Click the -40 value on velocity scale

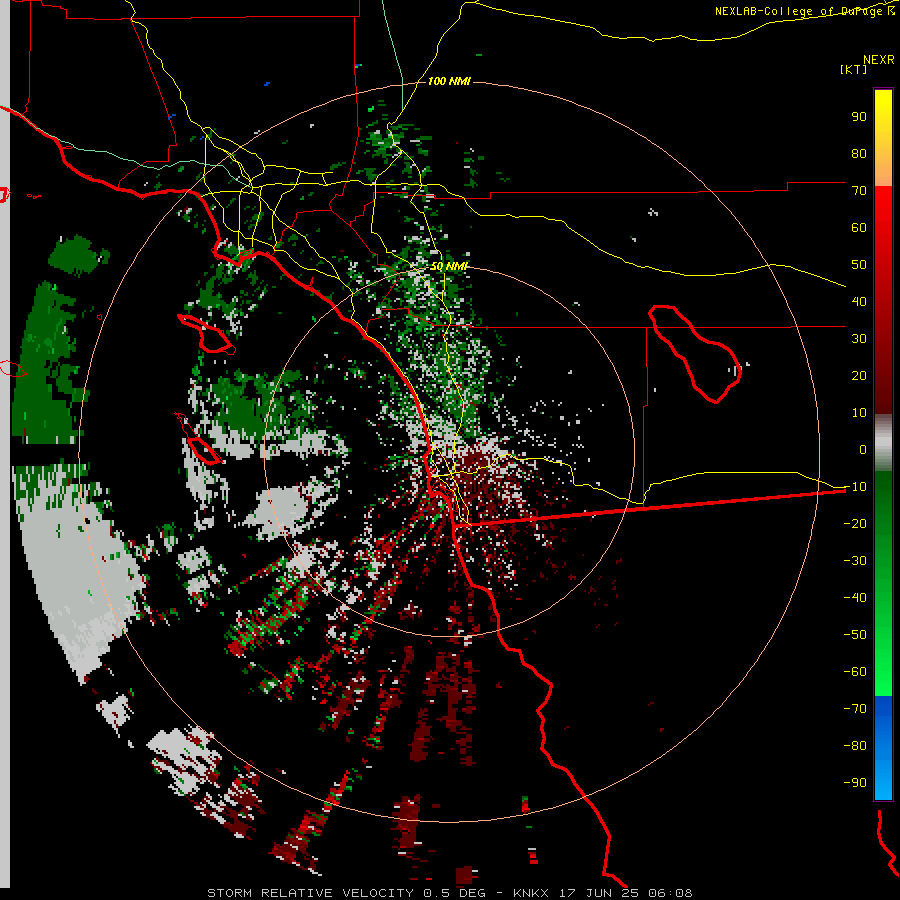[855, 598]
